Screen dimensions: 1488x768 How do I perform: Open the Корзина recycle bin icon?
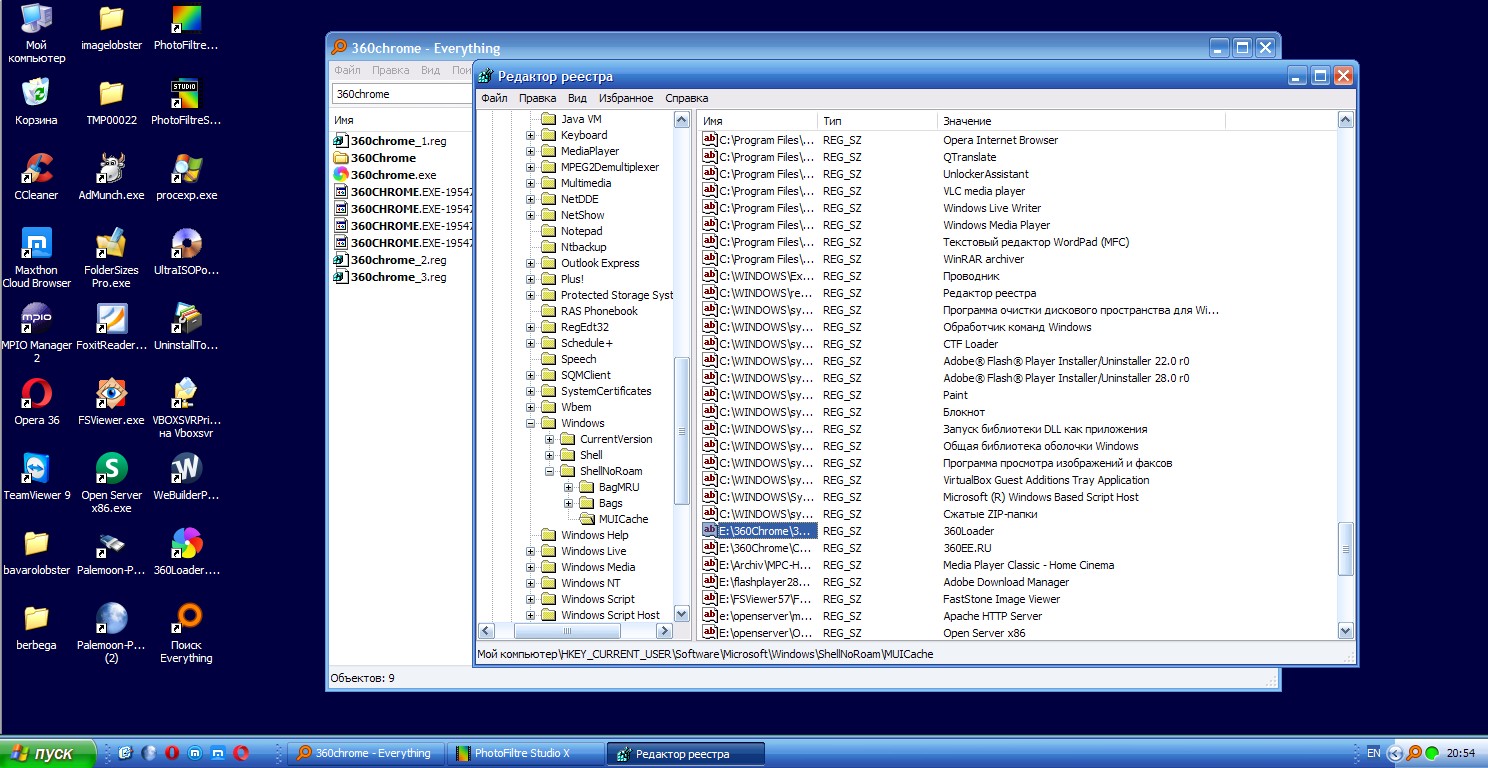point(36,101)
